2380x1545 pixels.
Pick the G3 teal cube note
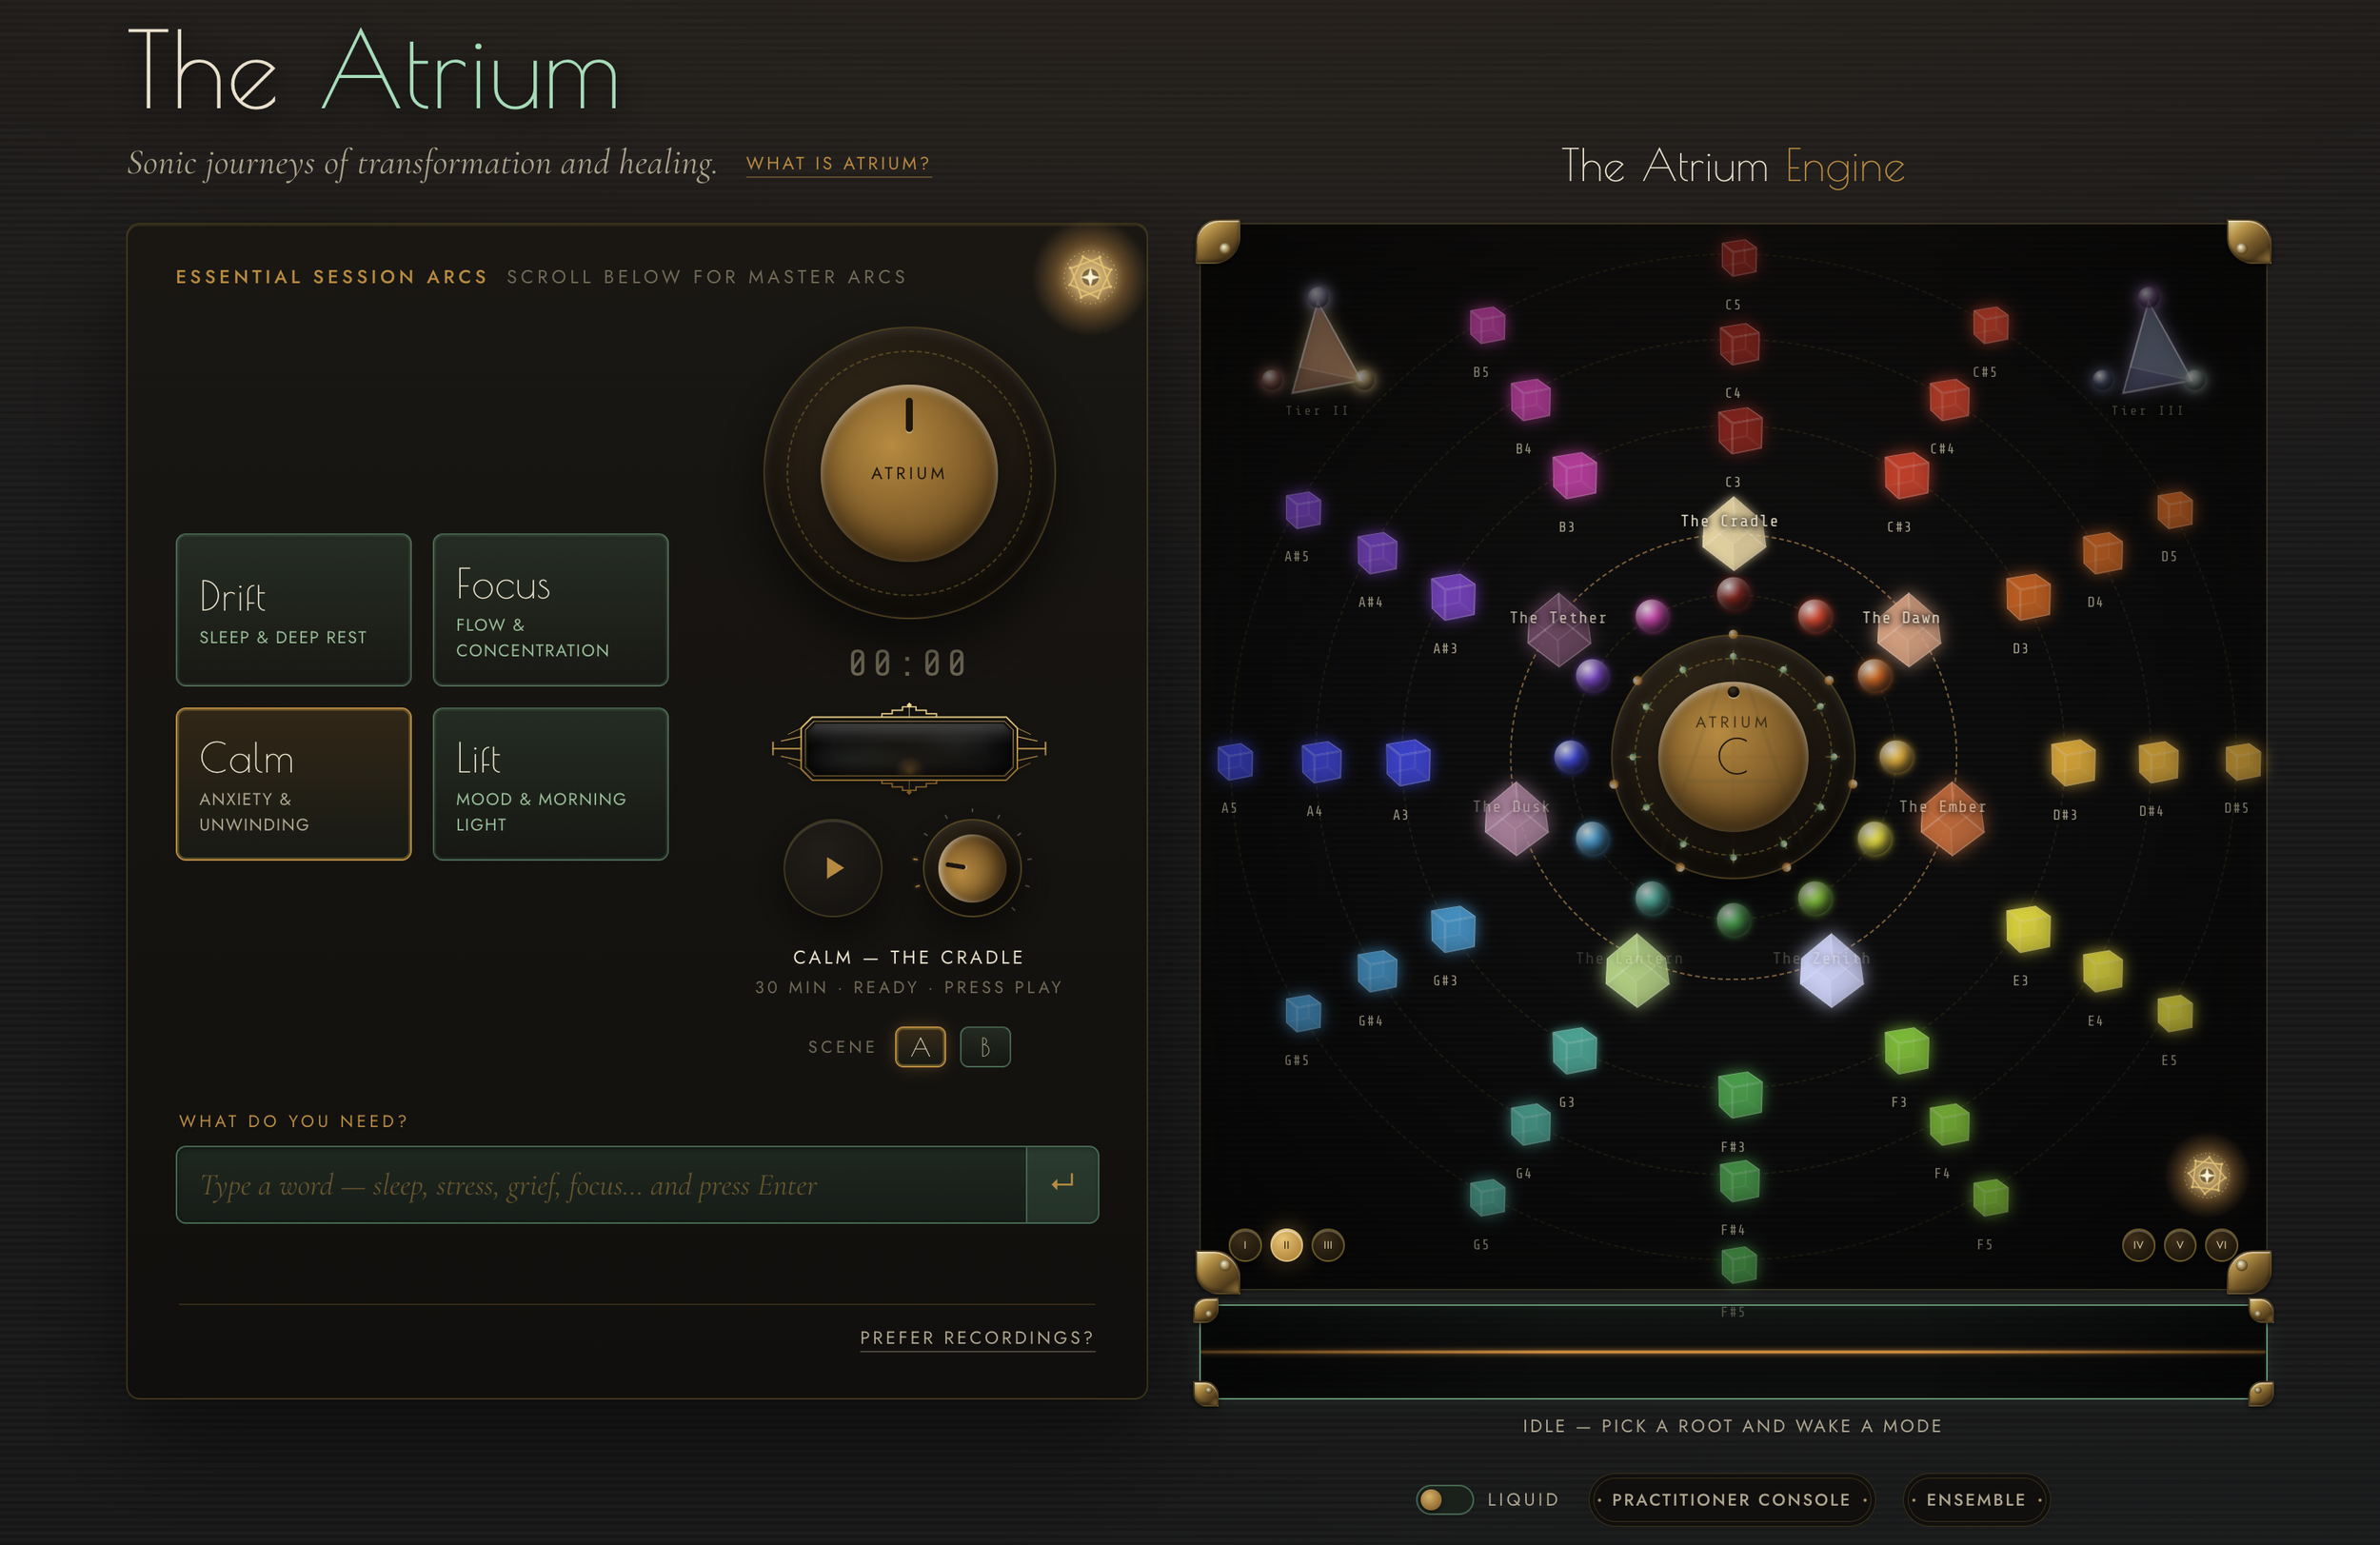1573,1051
